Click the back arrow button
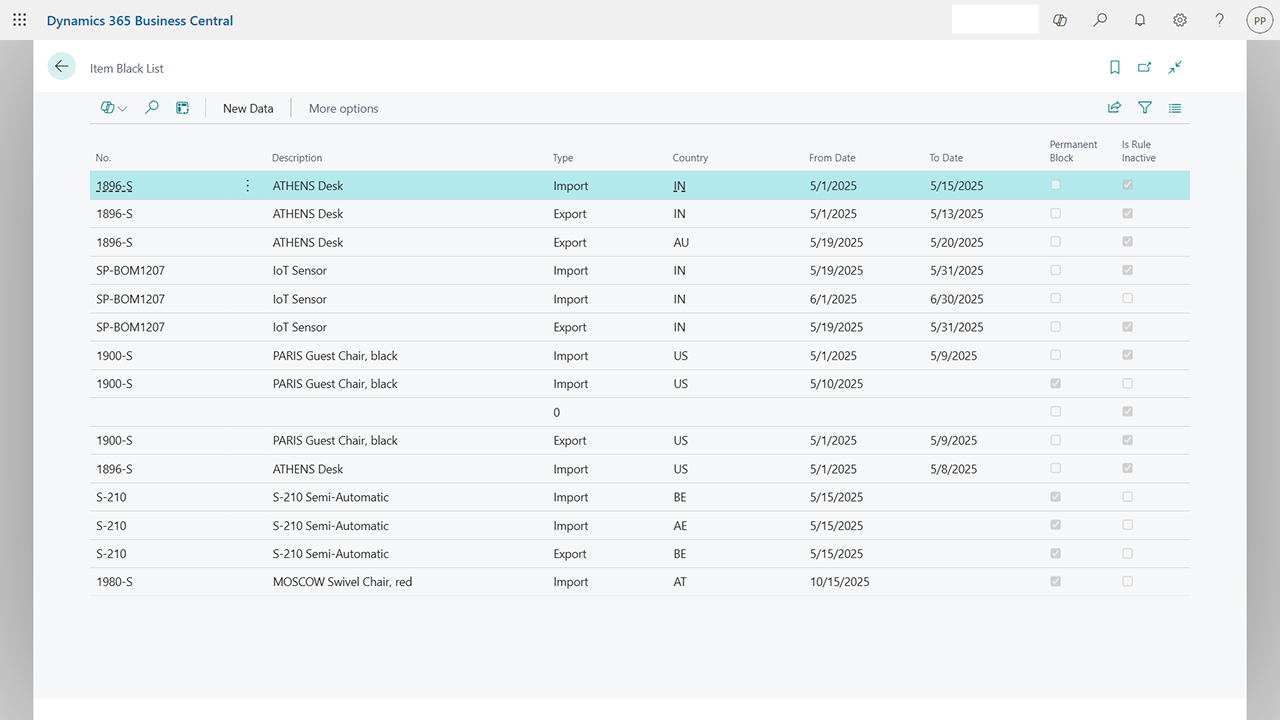Viewport: 1280px width, 720px height. tap(62, 67)
